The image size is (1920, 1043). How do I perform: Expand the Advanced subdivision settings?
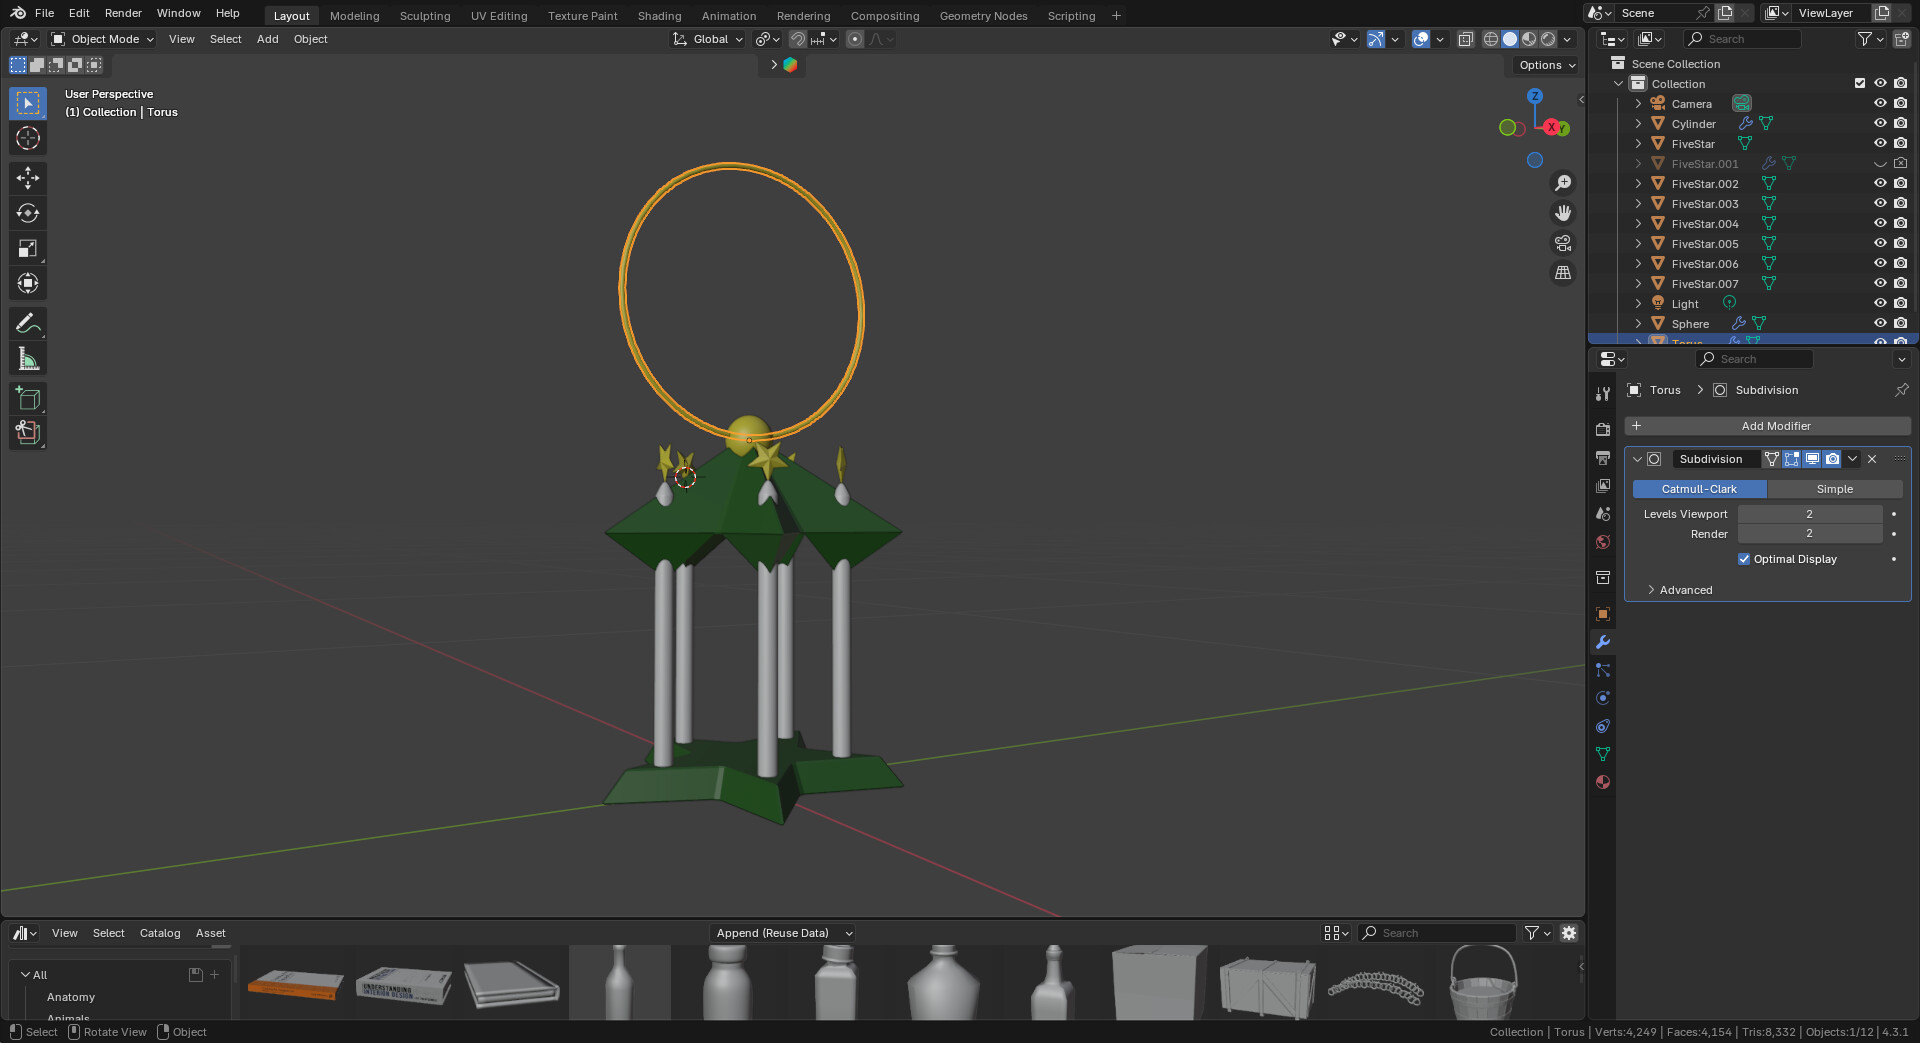[1685, 590]
